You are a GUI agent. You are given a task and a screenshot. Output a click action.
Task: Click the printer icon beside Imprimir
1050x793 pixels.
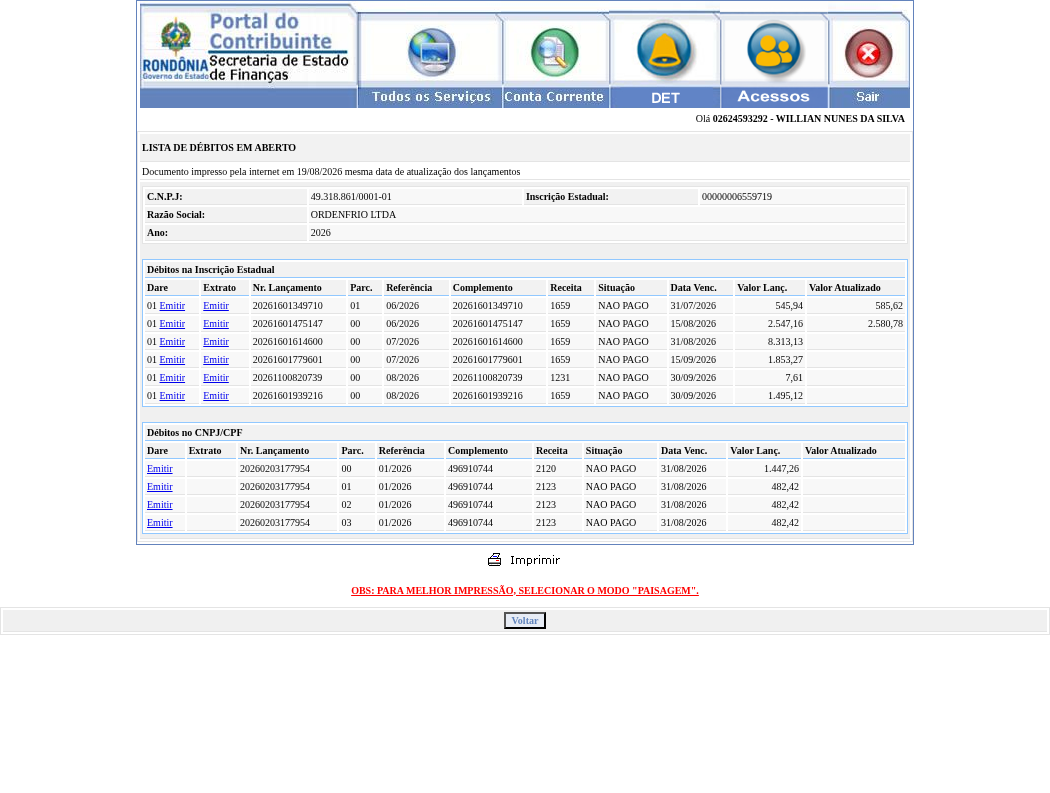pos(495,560)
